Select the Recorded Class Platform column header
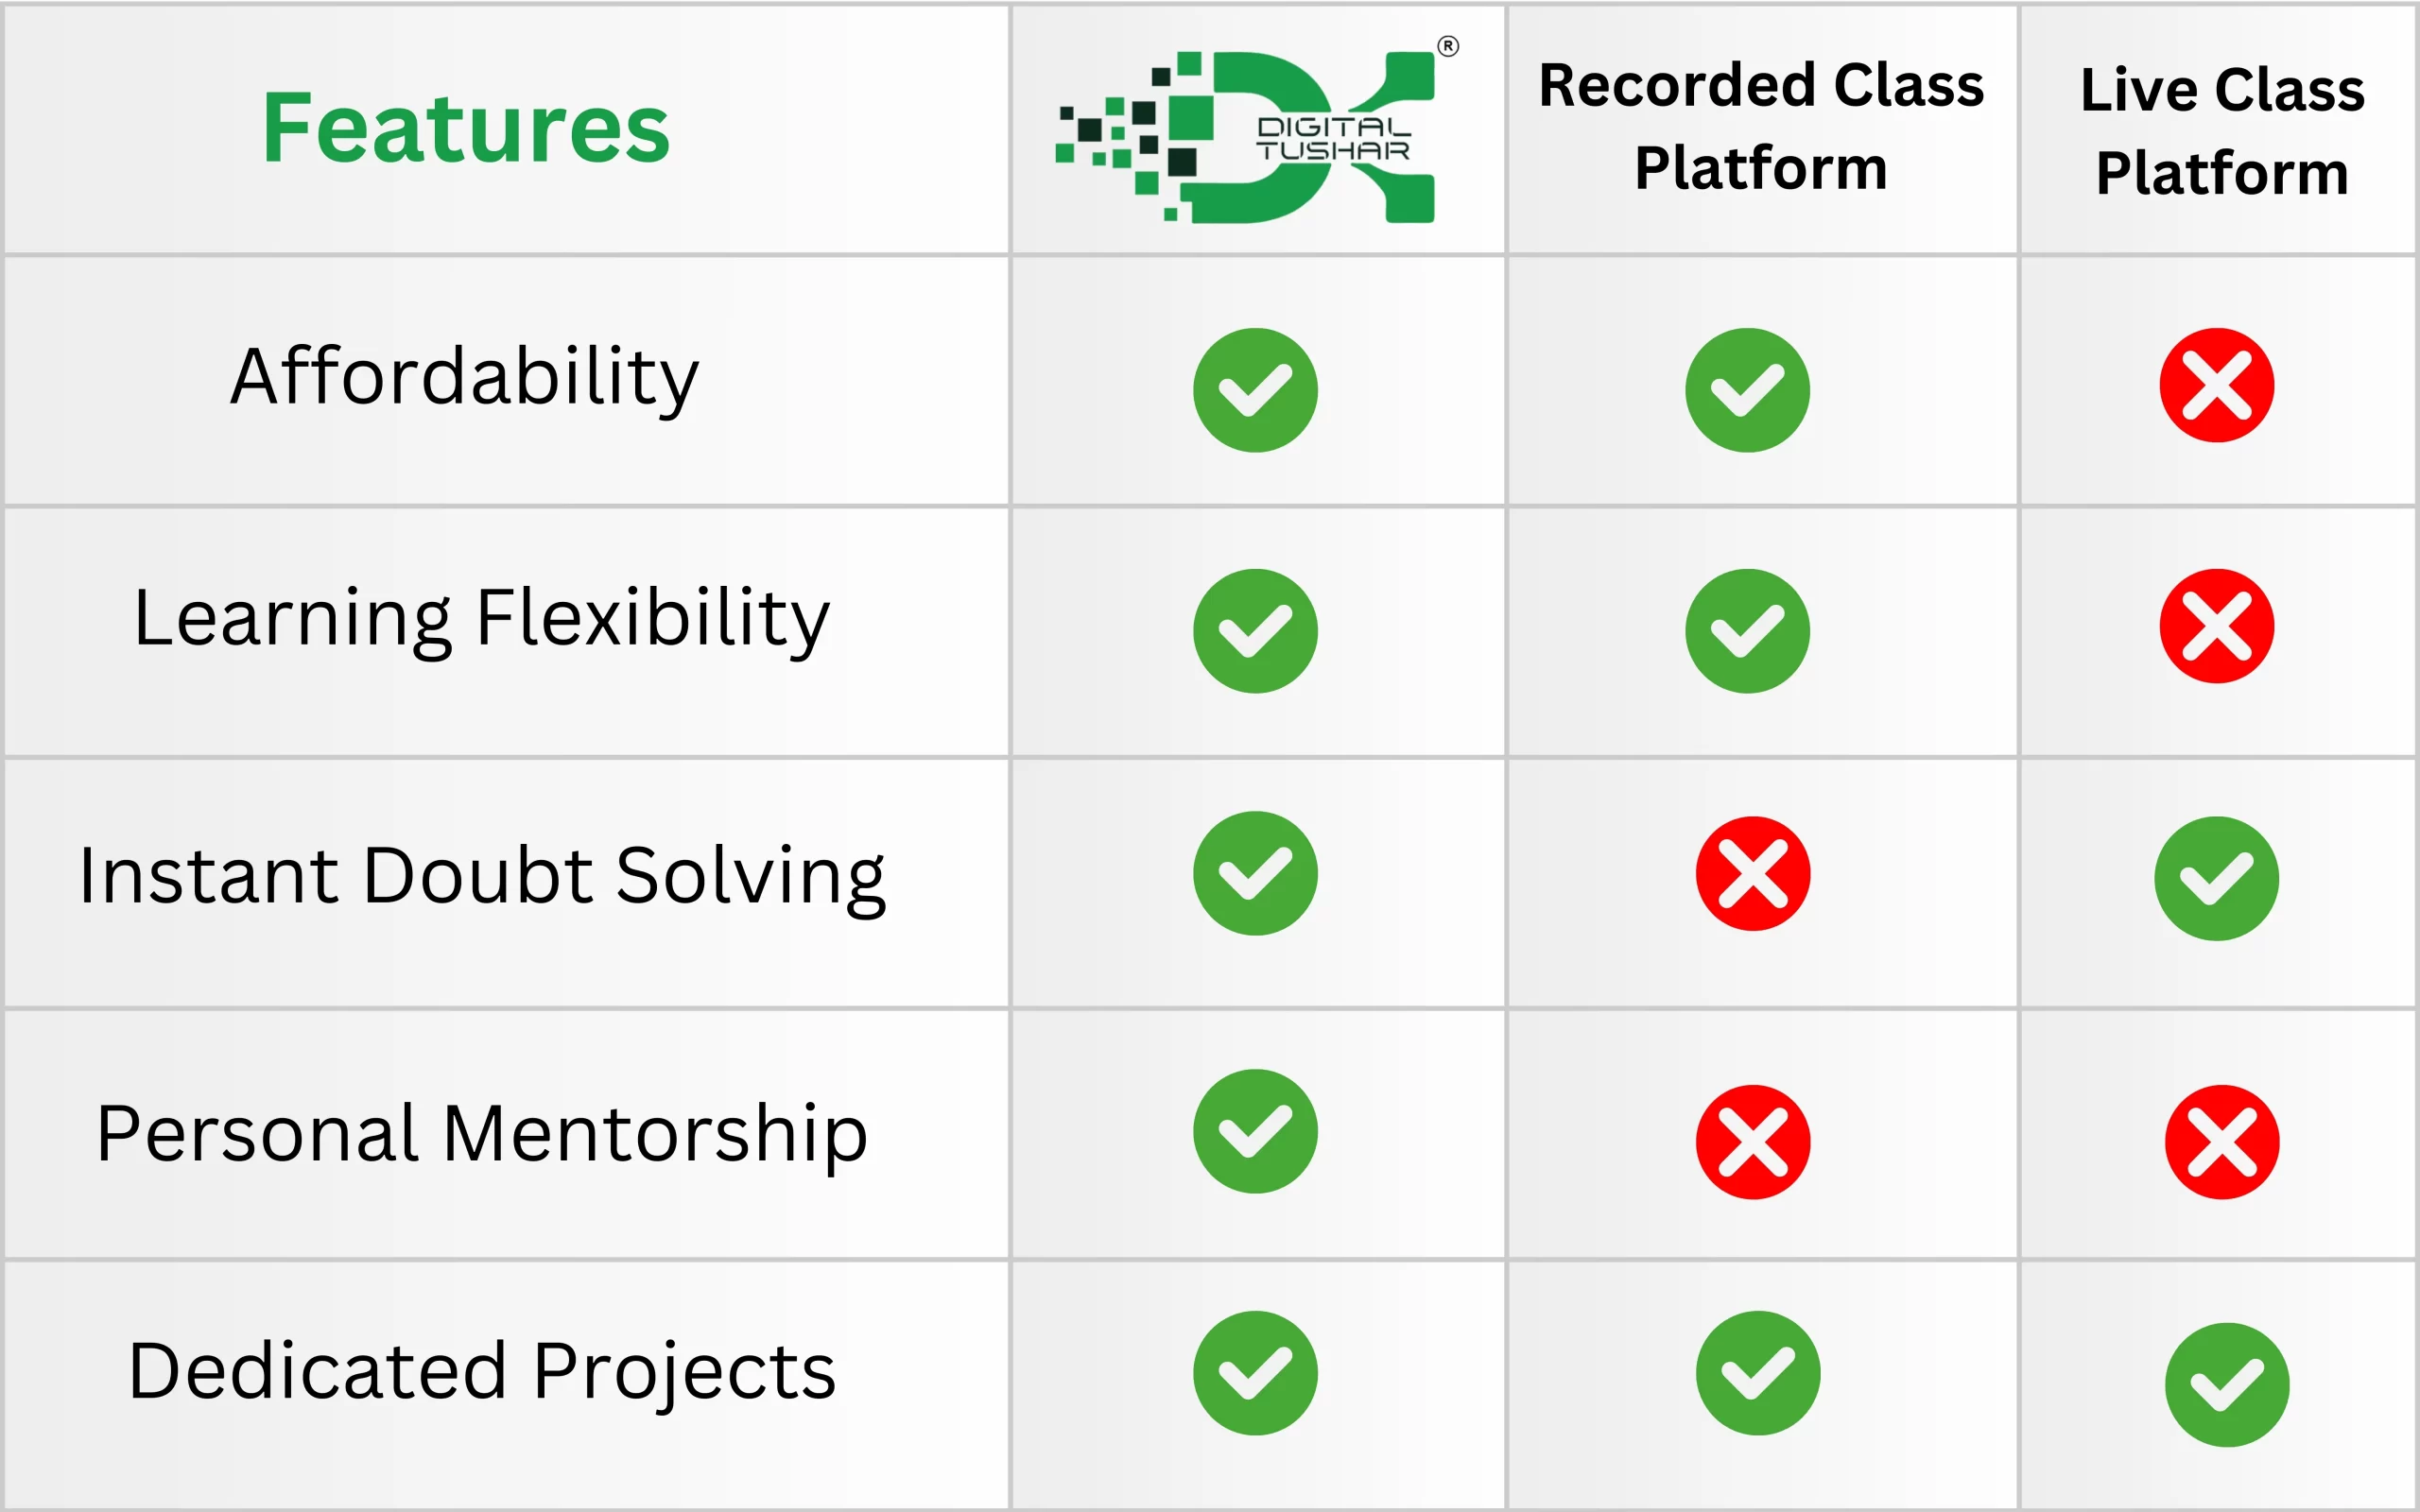Screen dimensions: 2420x1512 [1761, 126]
